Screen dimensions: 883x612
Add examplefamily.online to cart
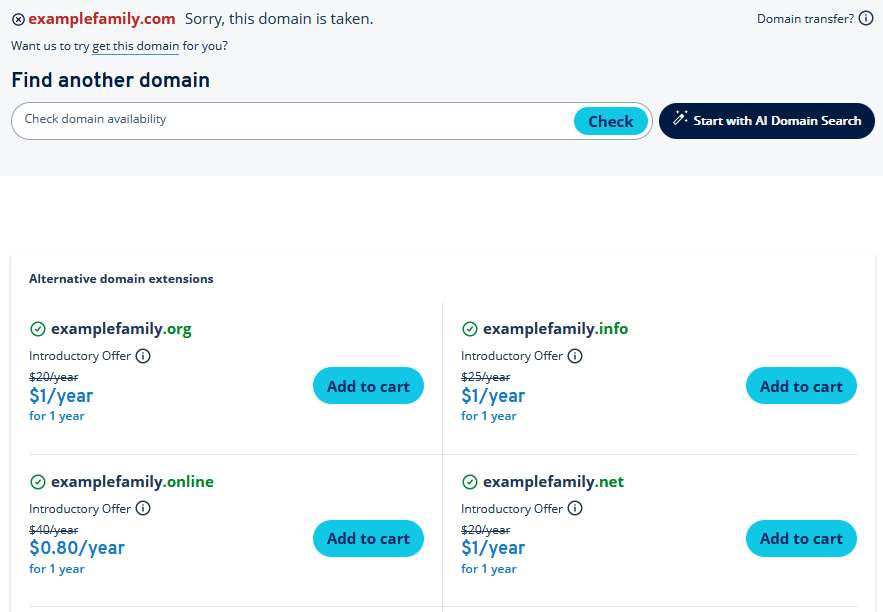pyautogui.click(x=368, y=539)
